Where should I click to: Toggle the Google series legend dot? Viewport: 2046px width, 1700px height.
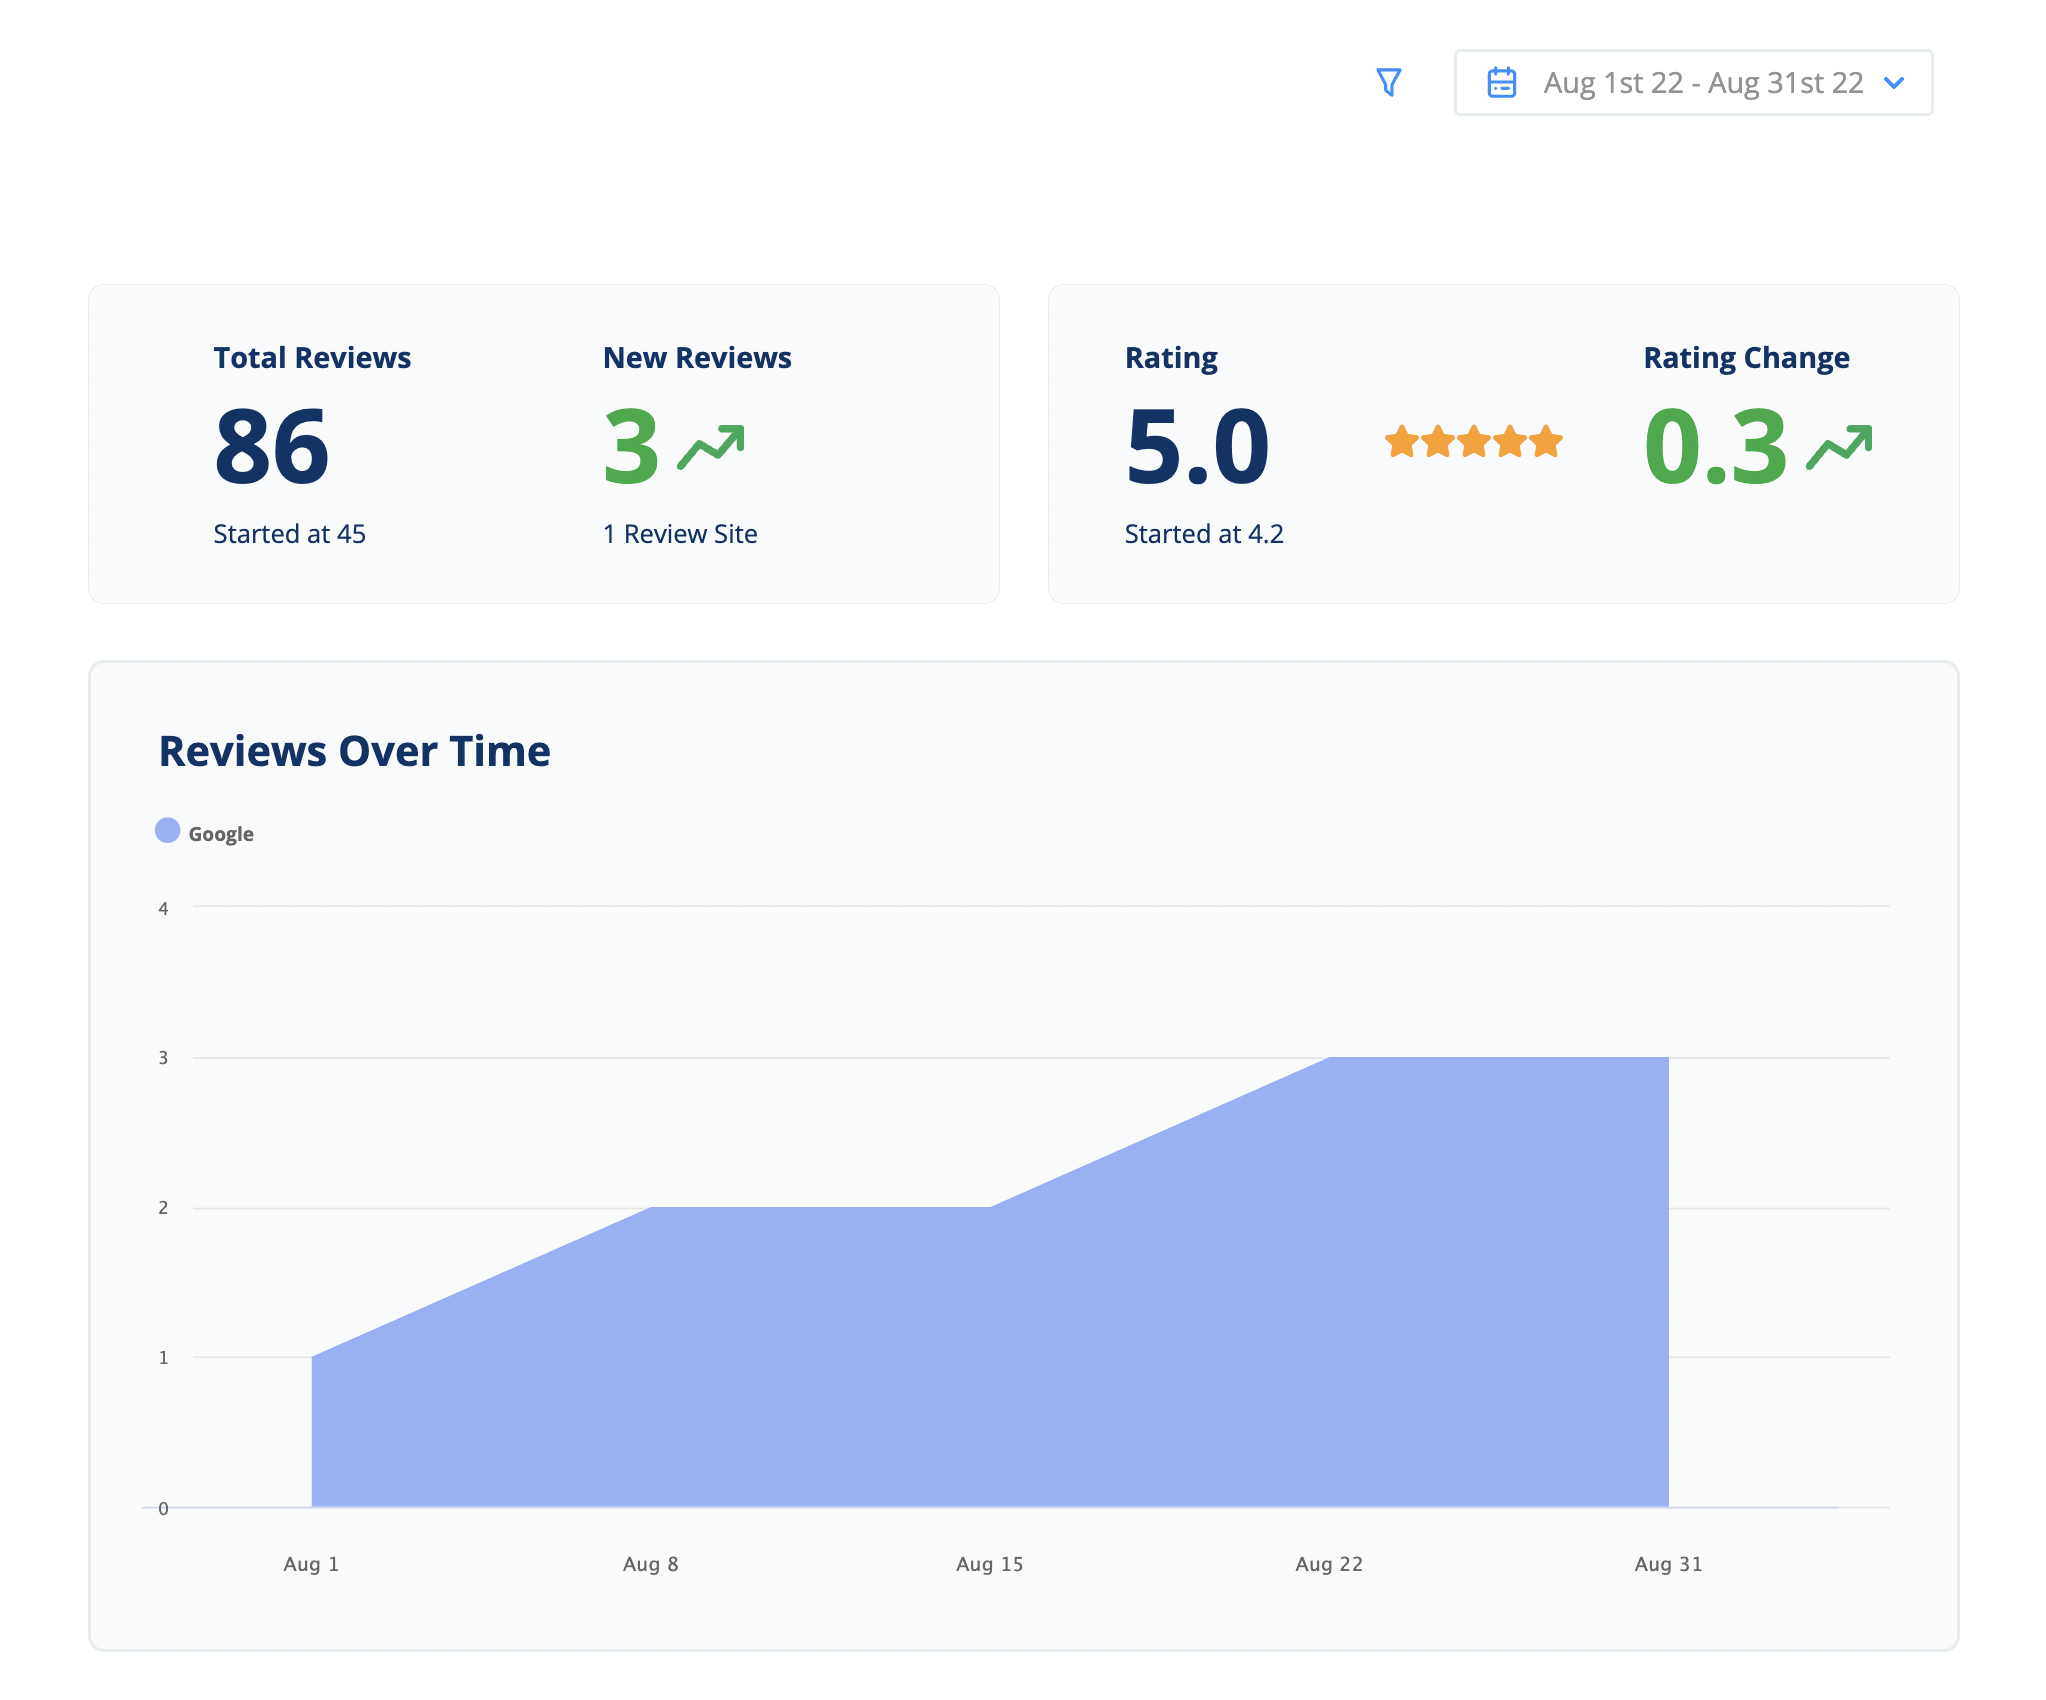[x=167, y=831]
